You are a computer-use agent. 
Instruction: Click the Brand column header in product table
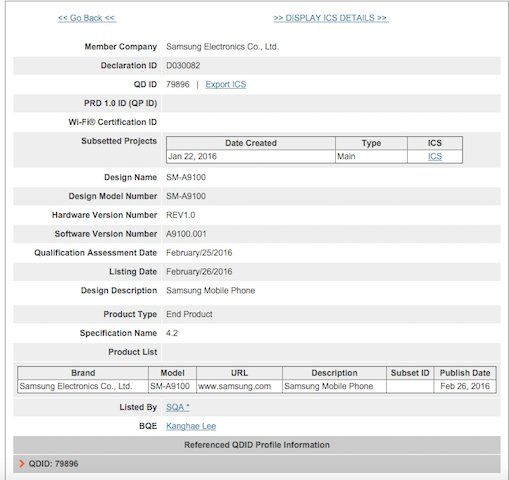point(83,373)
